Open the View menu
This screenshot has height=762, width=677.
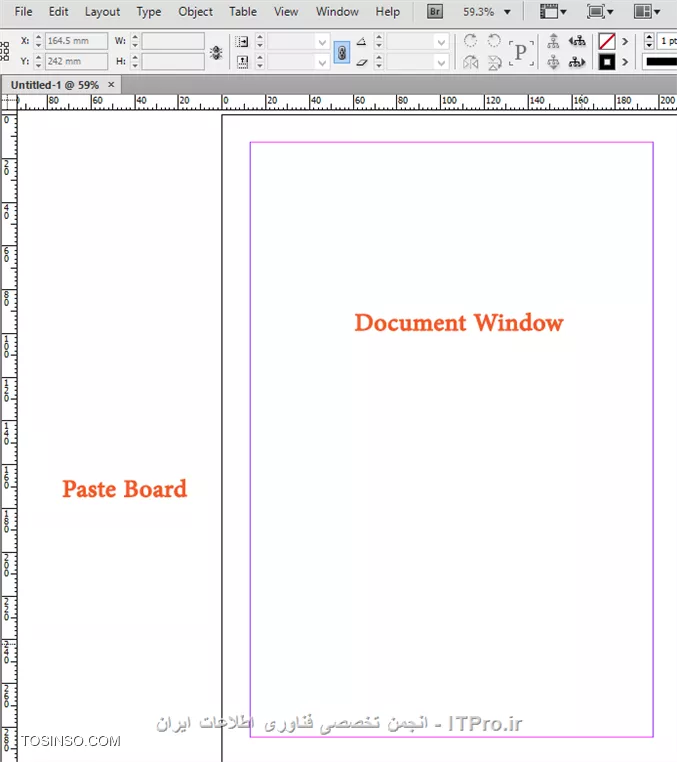286,12
